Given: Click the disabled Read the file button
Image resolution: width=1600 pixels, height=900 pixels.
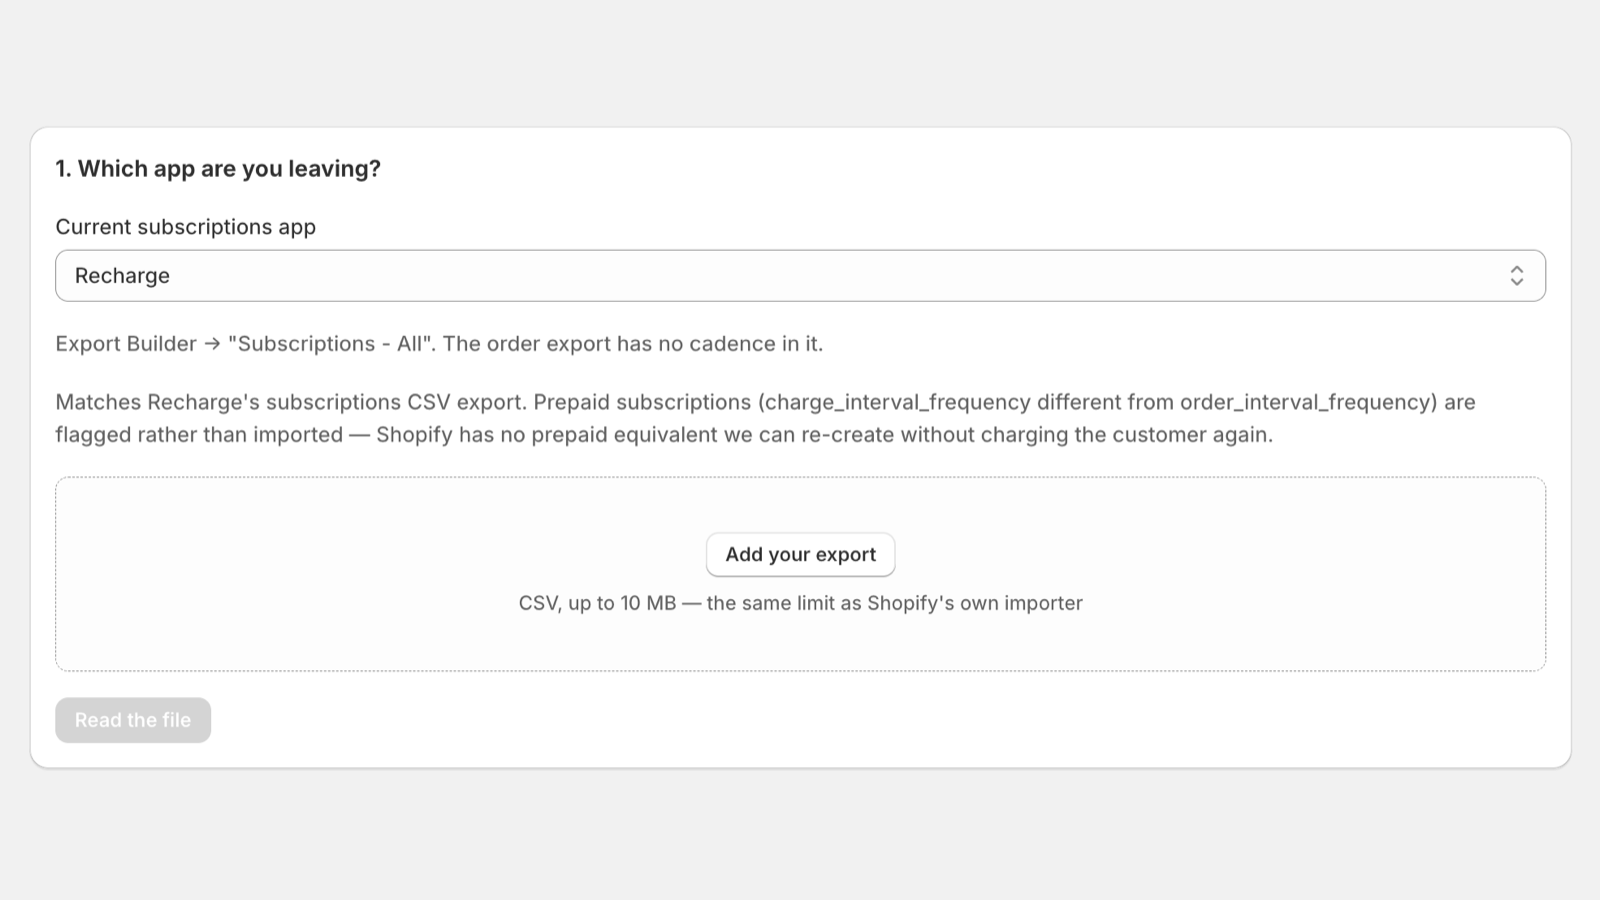Looking at the screenshot, I should click(133, 720).
